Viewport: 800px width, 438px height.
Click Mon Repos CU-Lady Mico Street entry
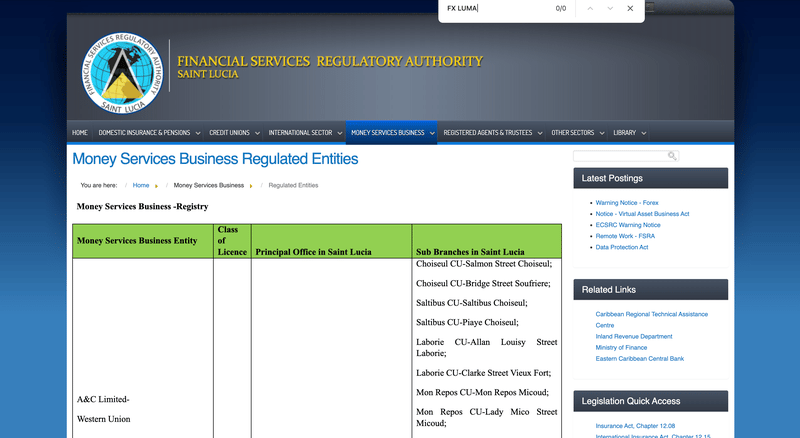click(x=486, y=418)
